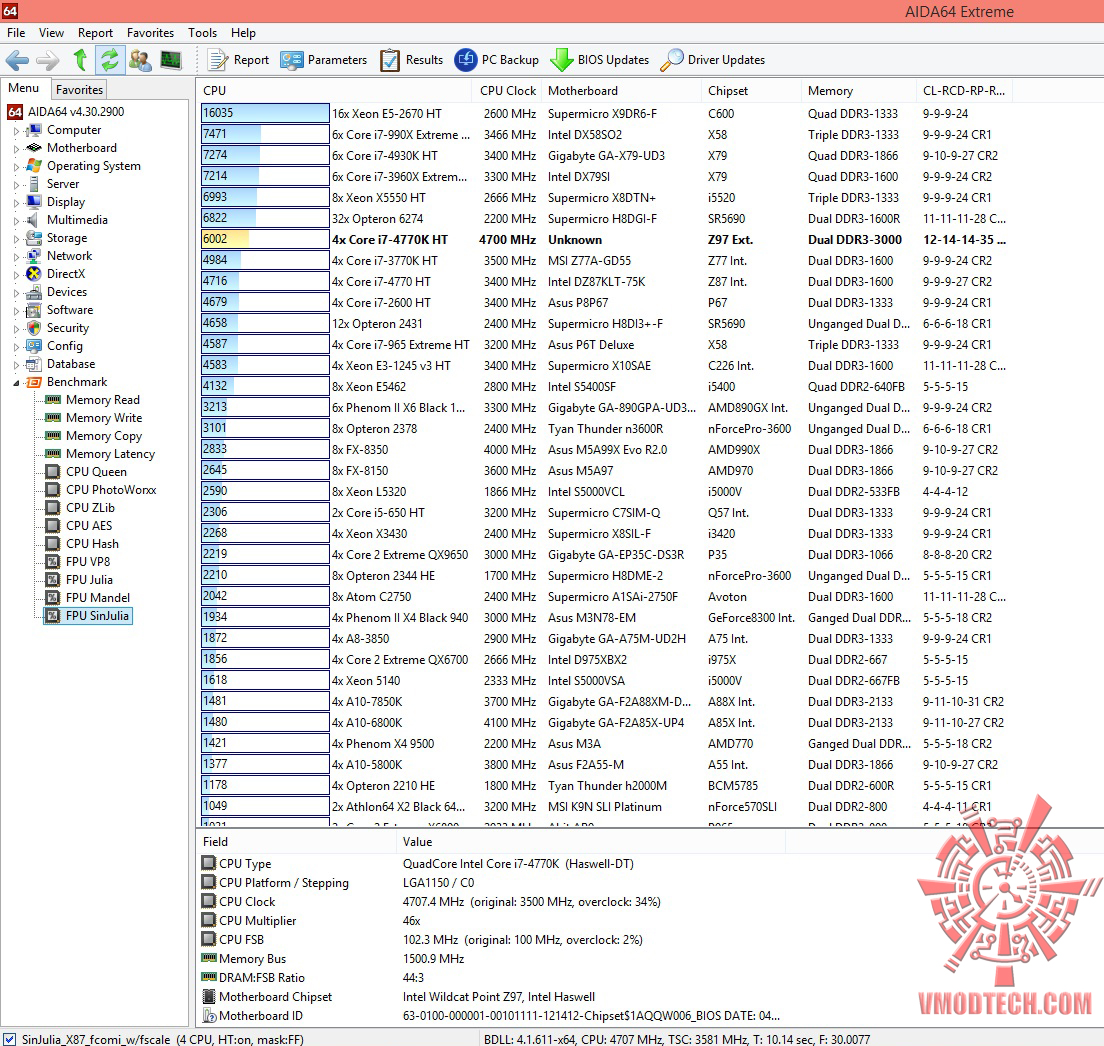
Task: Open the Tools menu
Action: (202, 33)
